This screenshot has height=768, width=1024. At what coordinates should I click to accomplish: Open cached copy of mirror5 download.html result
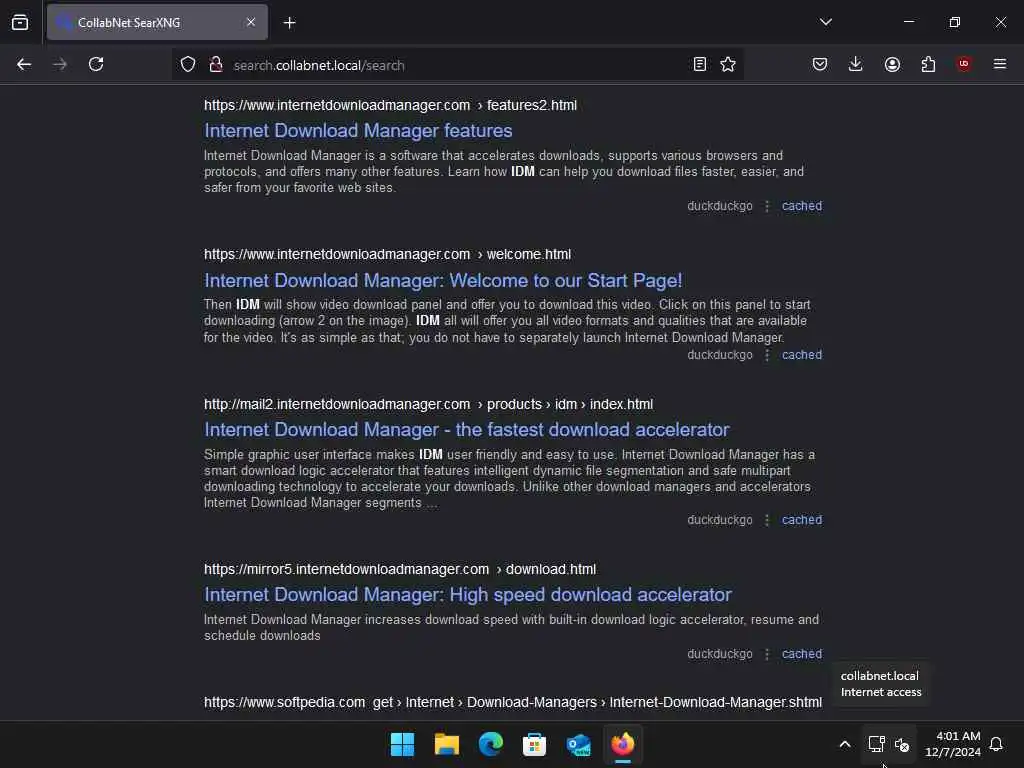point(802,654)
